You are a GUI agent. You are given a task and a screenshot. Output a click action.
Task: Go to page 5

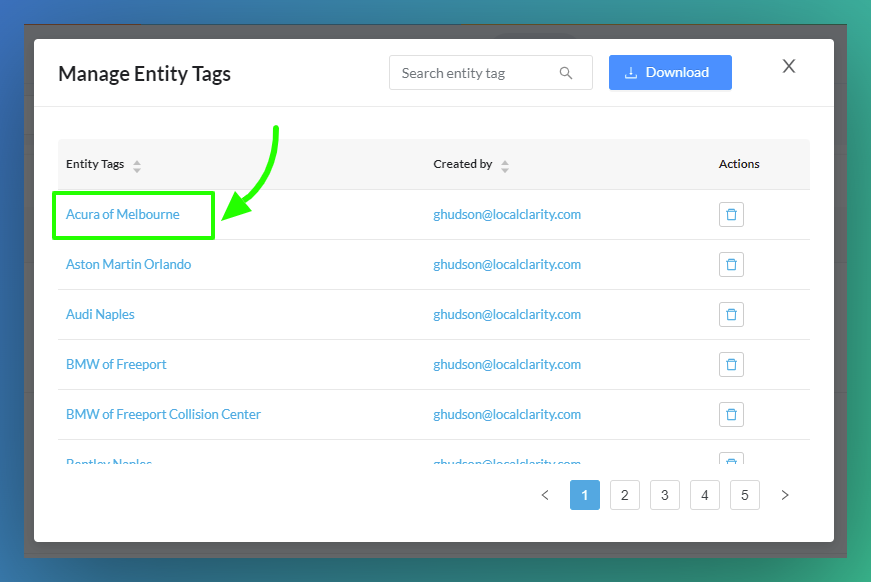coord(745,495)
